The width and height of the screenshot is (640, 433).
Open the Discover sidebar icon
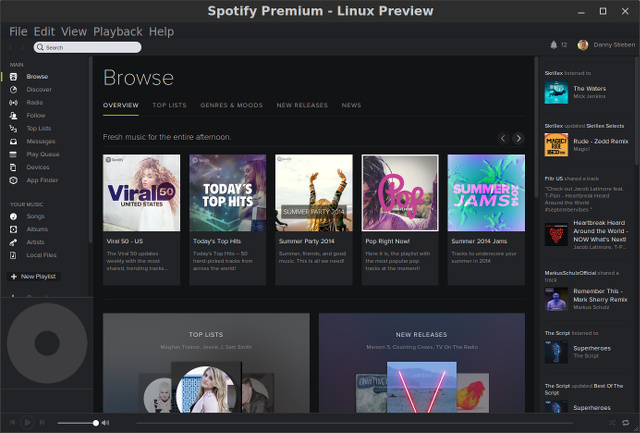[x=13, y=90]
